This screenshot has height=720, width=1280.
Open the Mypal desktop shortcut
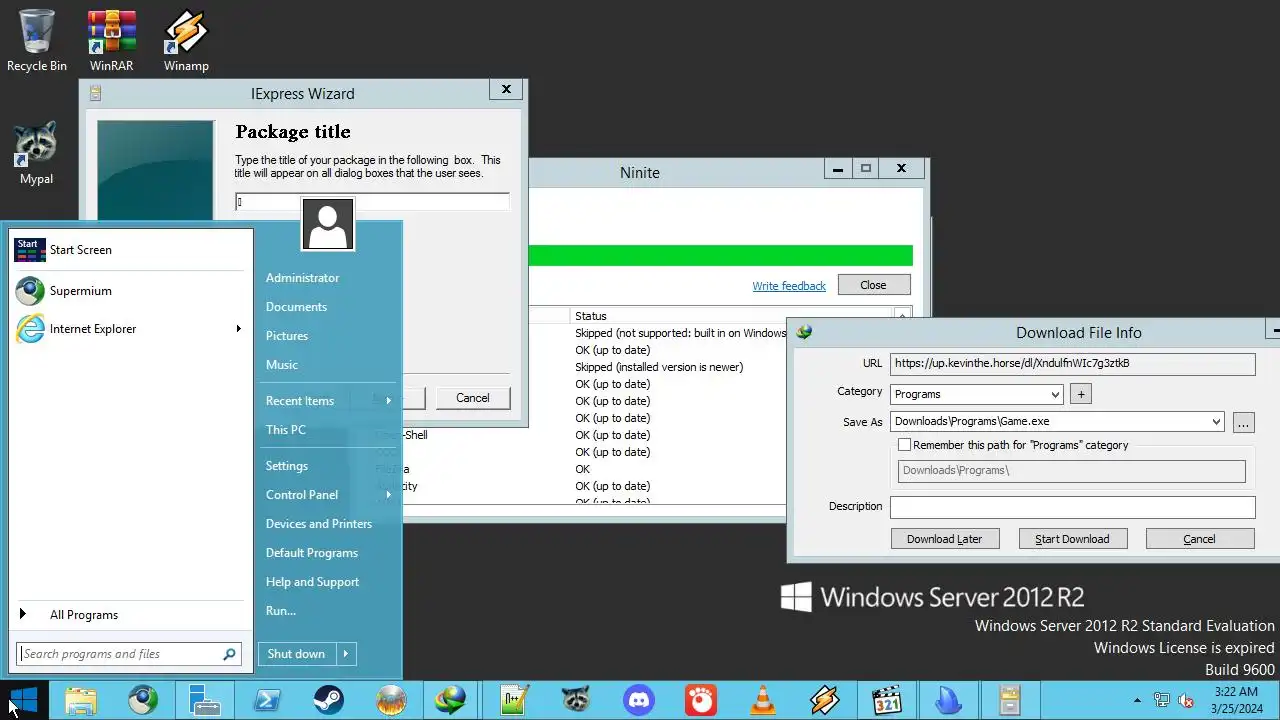coord(37,154)
